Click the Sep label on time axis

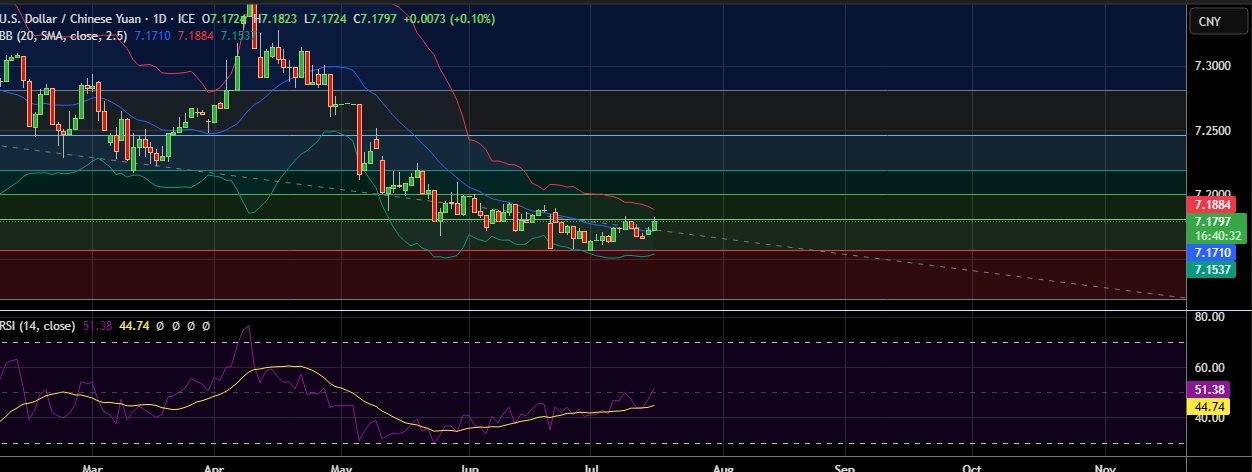point(846,467)
